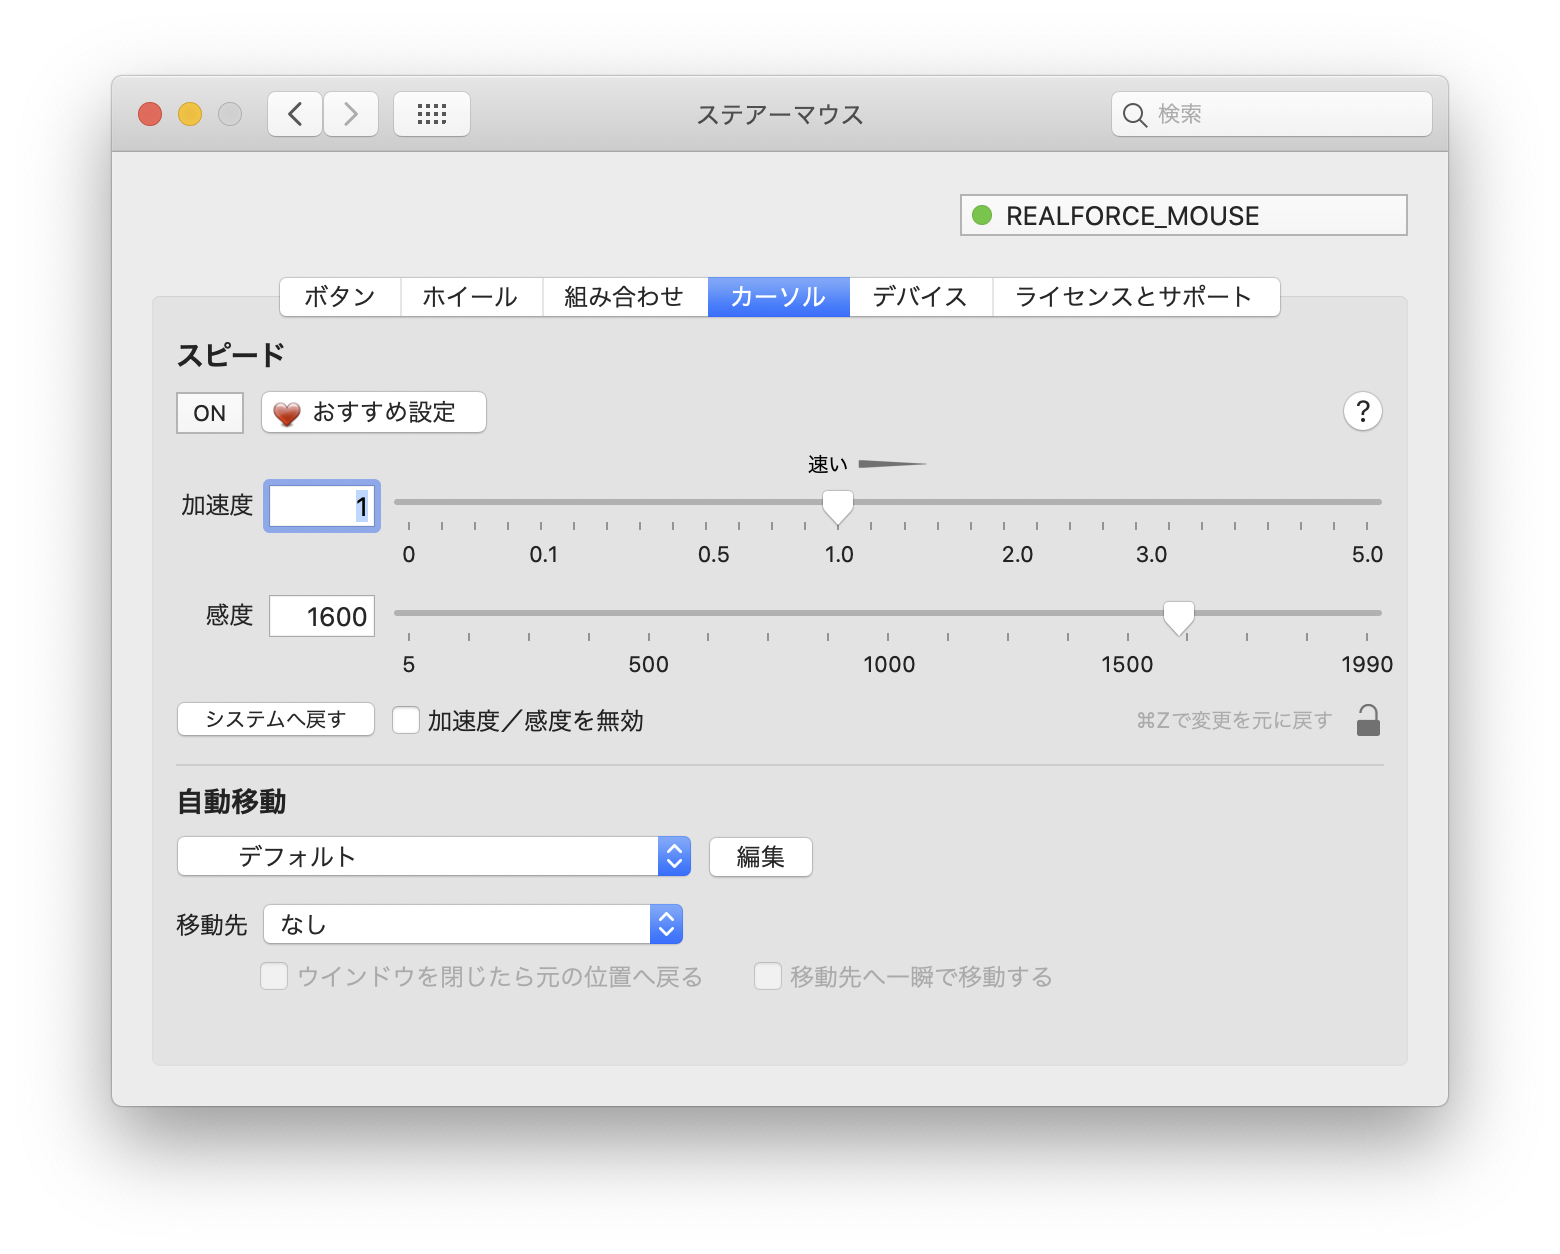This screenshot has width=1560, height=1254.
Task: Enable 加速度／感度を無効 checkbox
Action: tap(406, 720)
